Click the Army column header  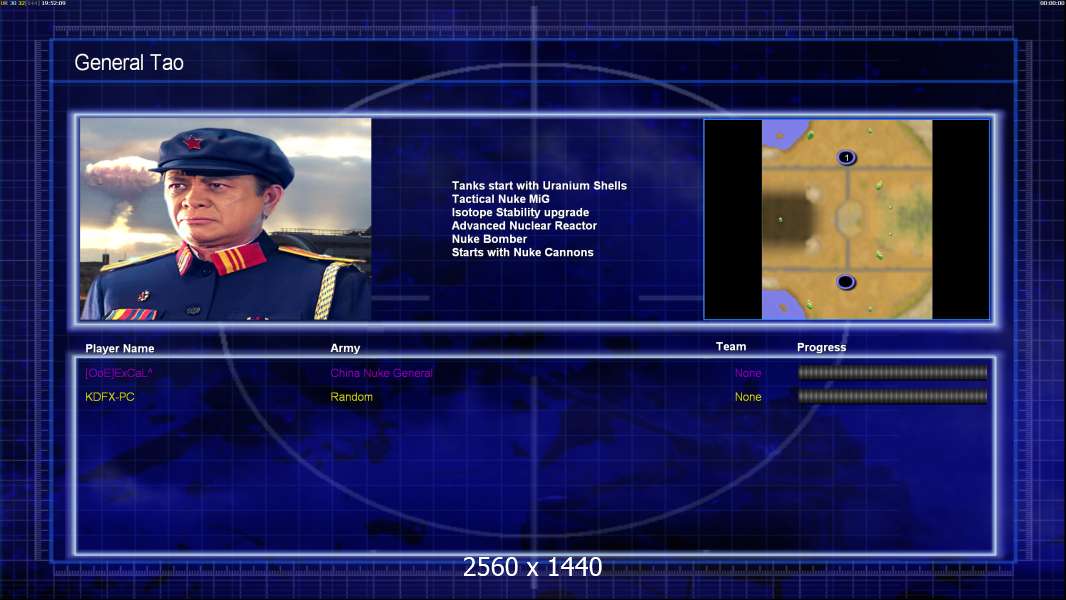(x=345, y=348)
